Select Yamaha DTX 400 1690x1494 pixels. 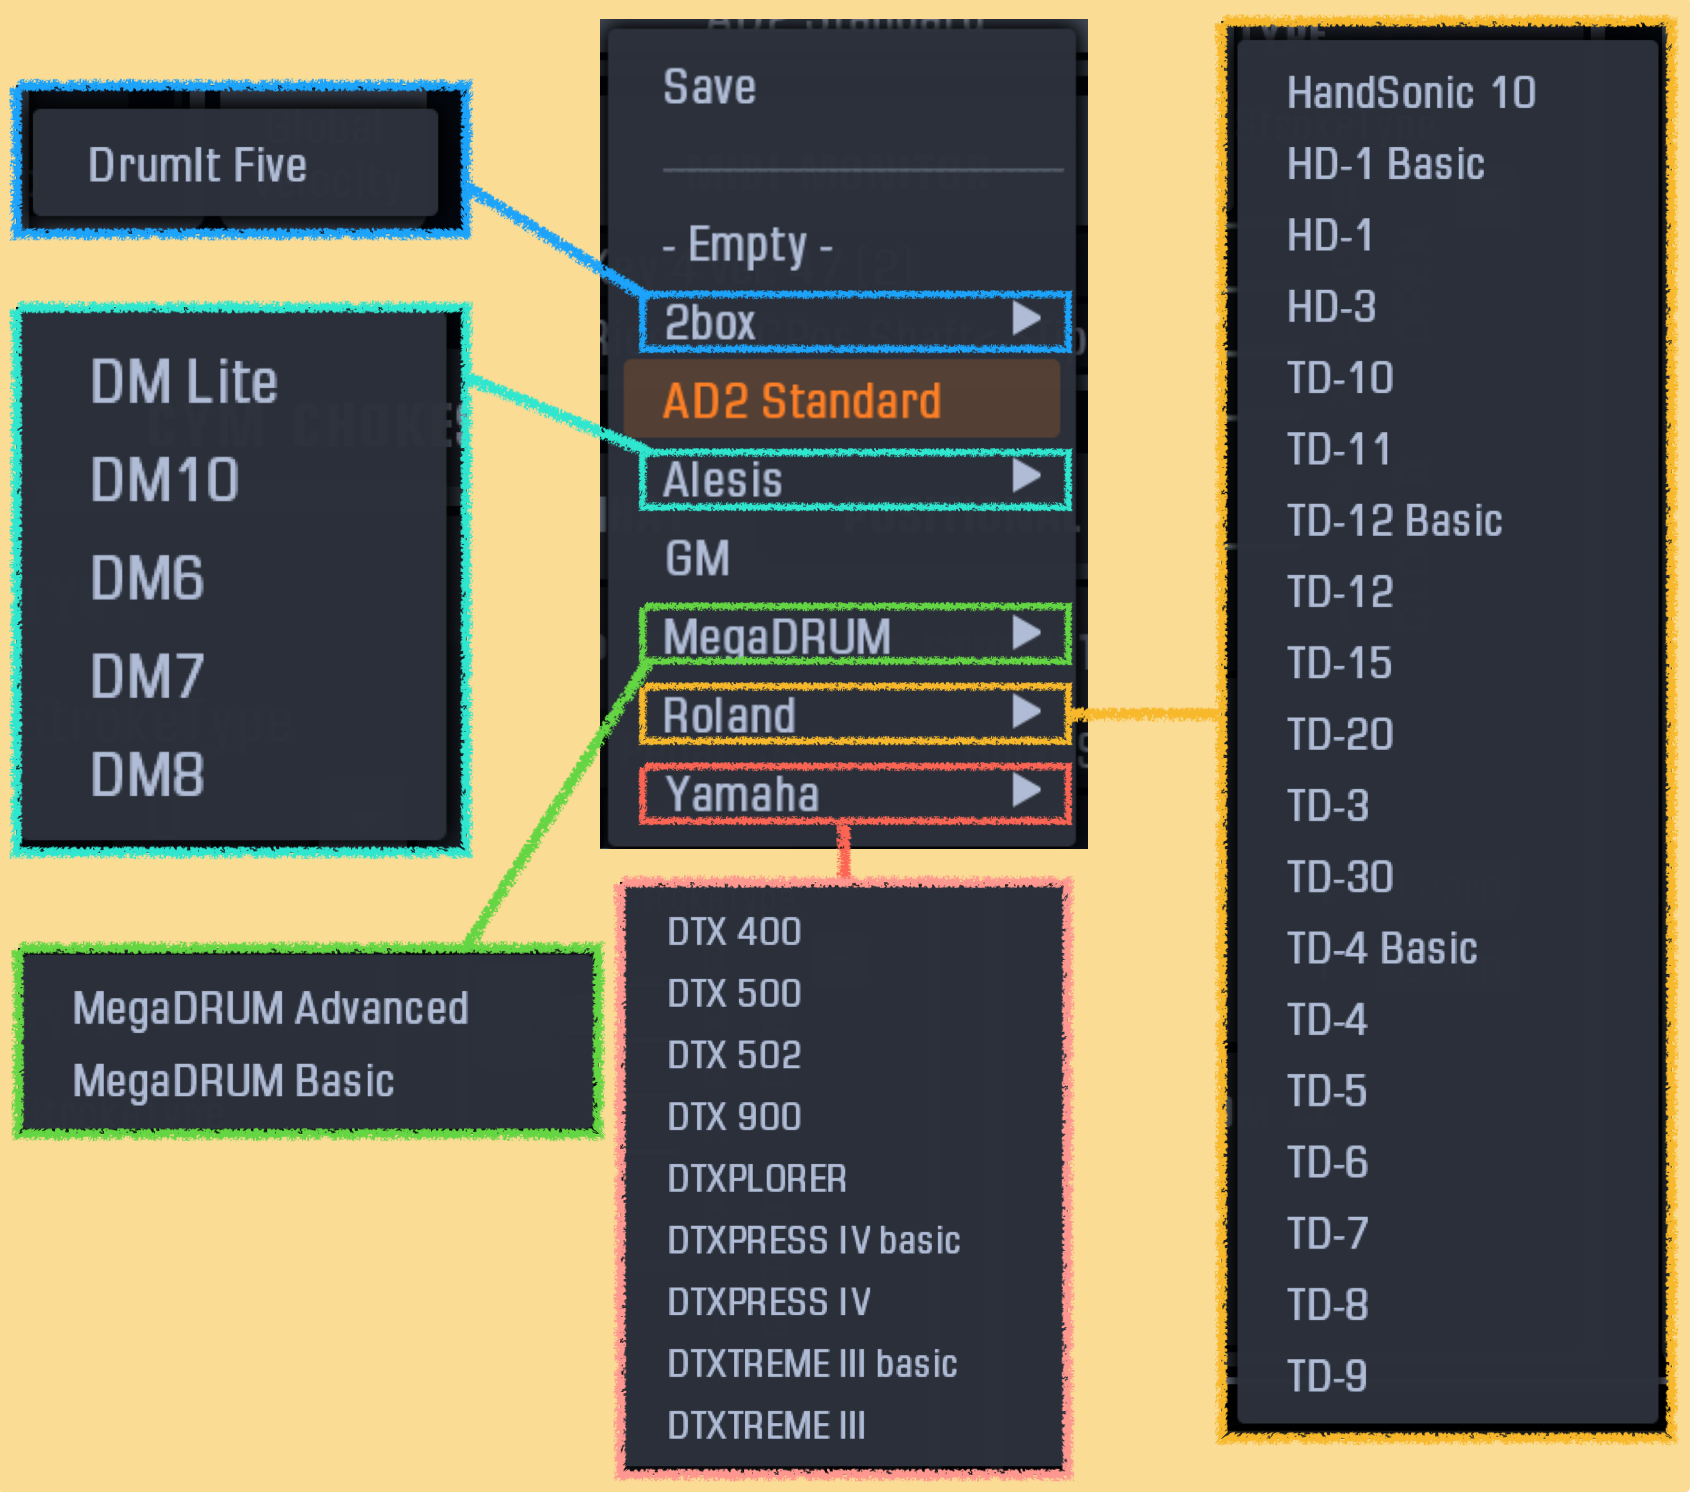(x=734, y=932)
